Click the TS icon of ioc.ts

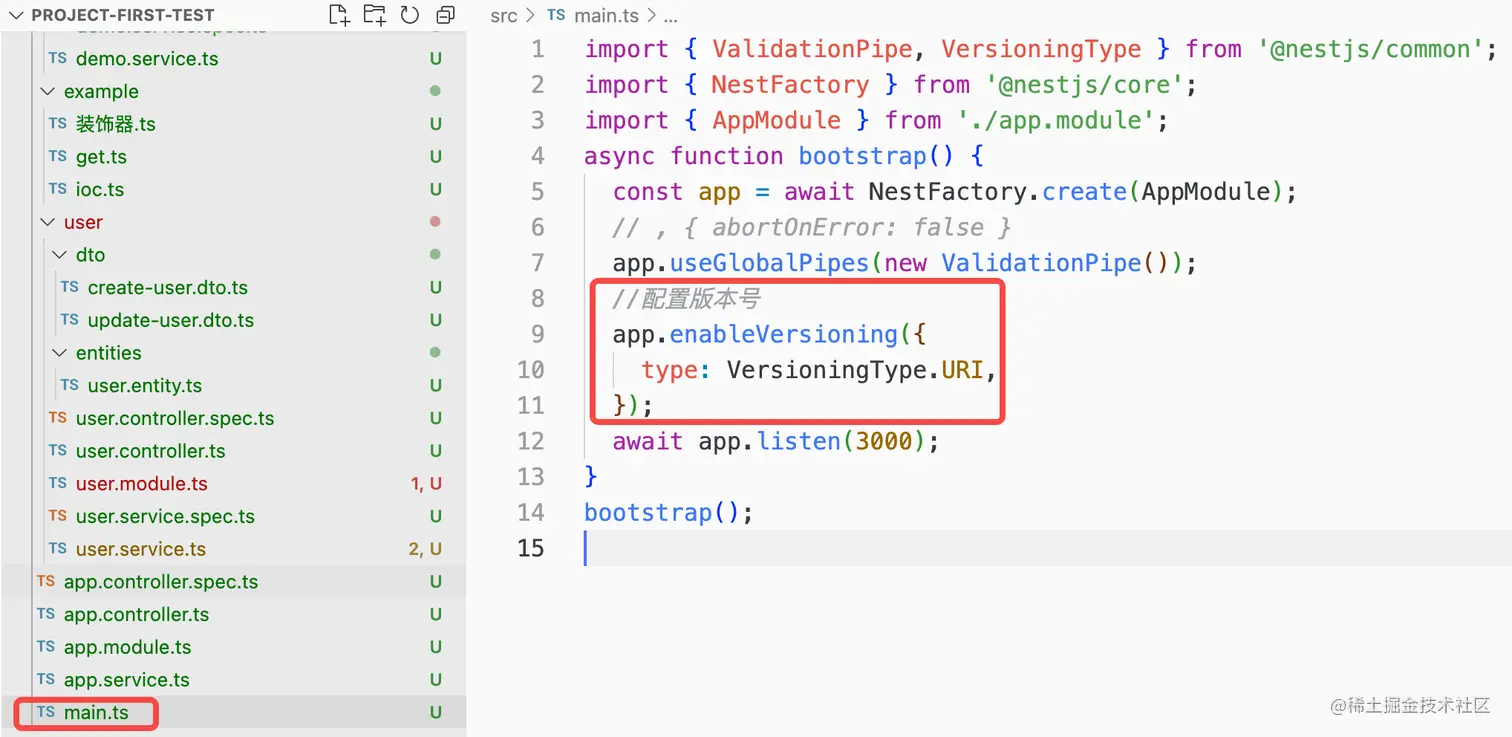click(58, 189)
